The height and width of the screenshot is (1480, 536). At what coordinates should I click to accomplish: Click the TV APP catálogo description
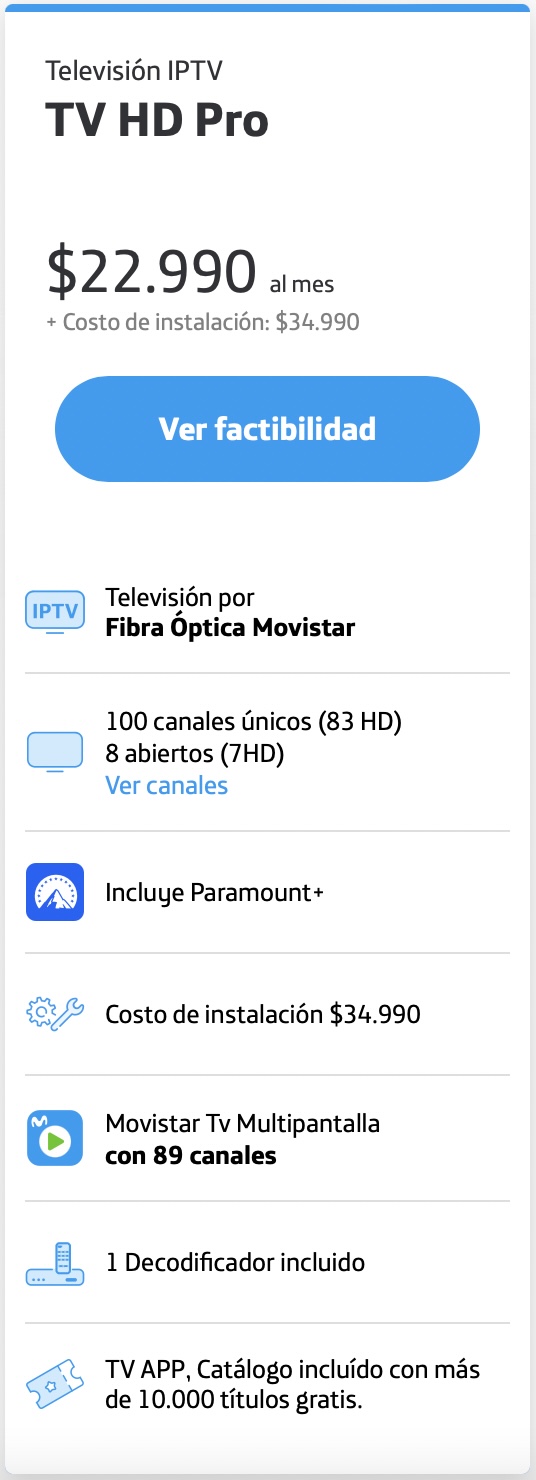[x=293, y=1385]
